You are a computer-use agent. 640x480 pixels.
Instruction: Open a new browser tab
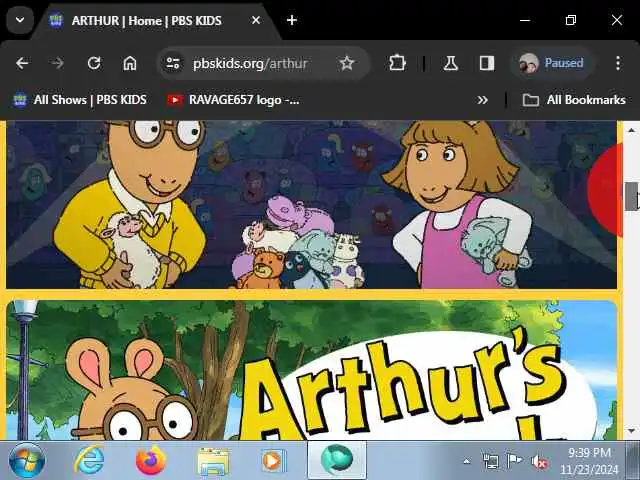click(292, 20)
